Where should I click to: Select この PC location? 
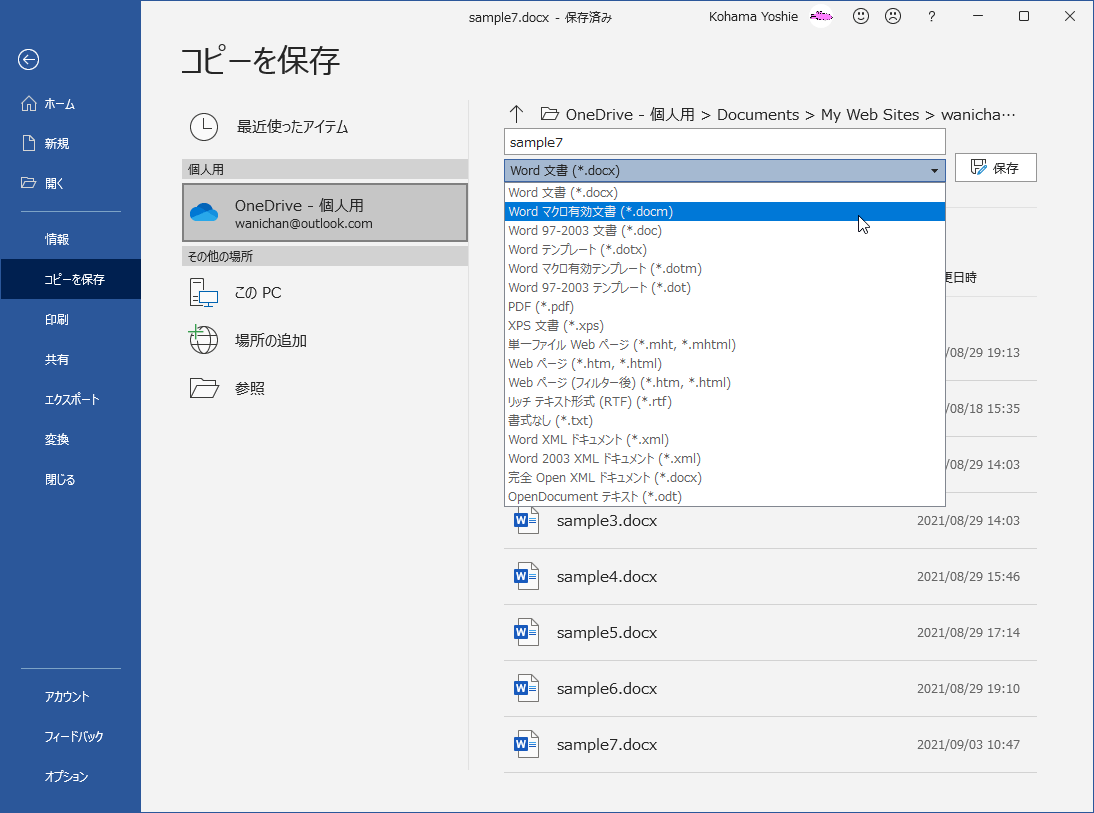click(x=324, y=292)
